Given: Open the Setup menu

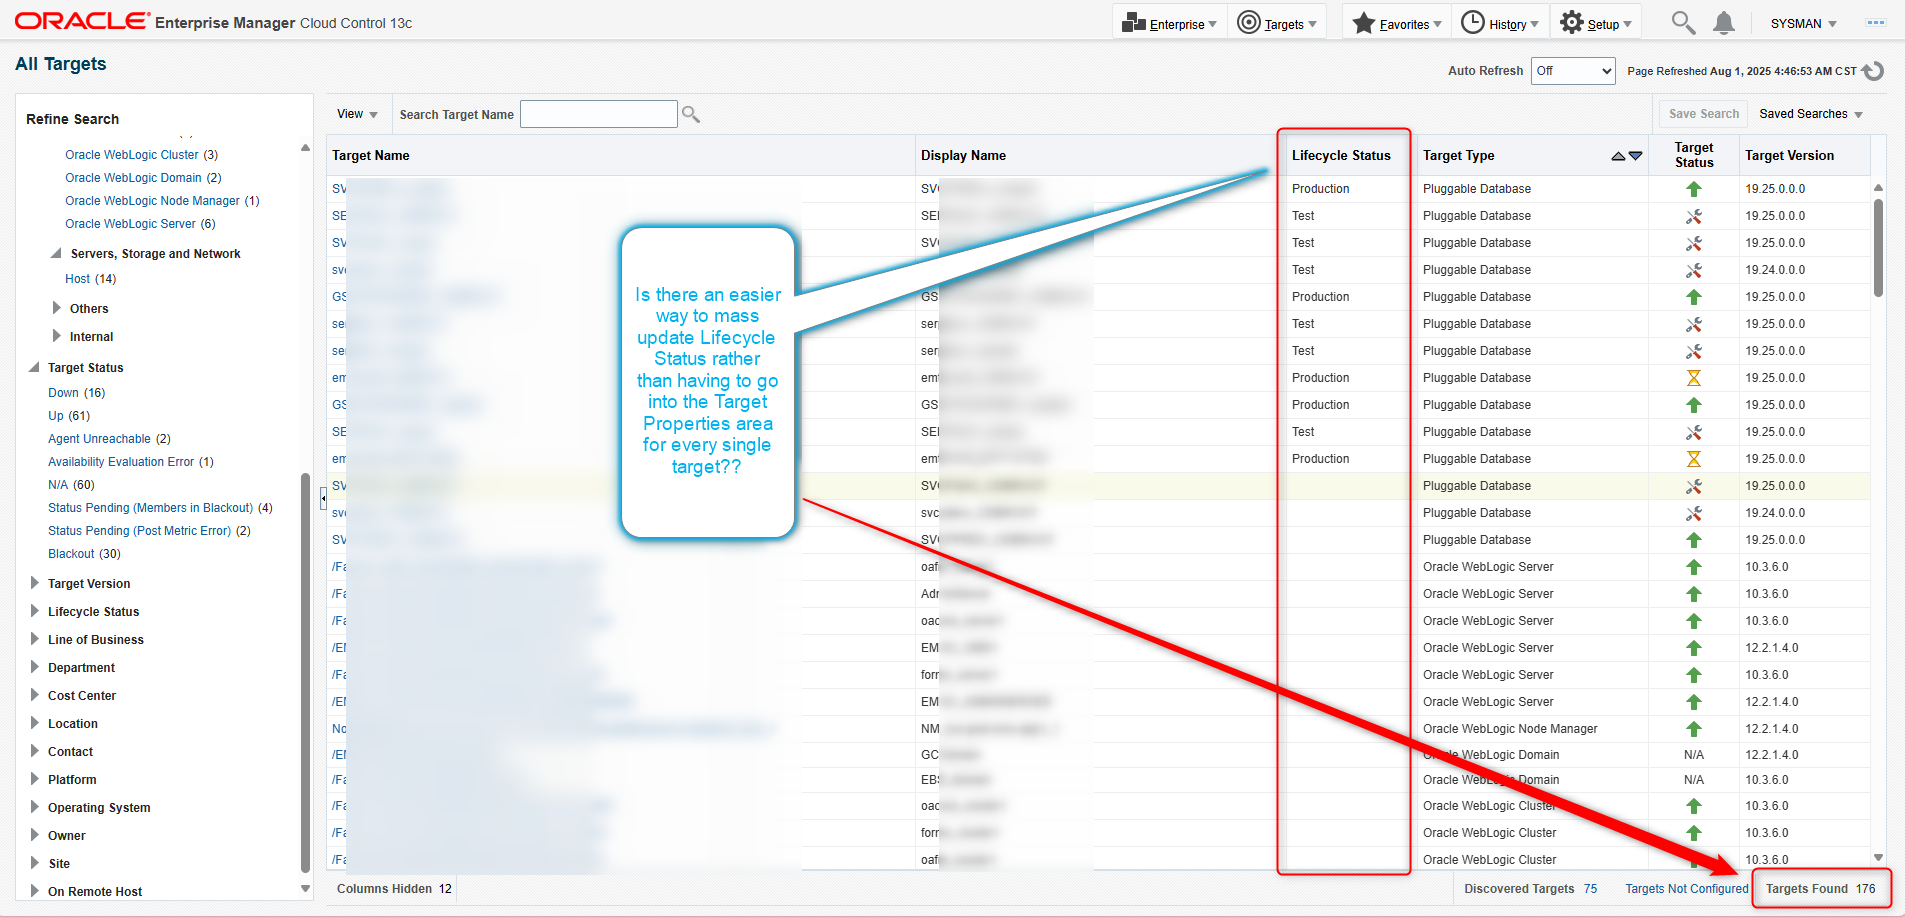Looking at the screenshot, I should coord(1596,23).
